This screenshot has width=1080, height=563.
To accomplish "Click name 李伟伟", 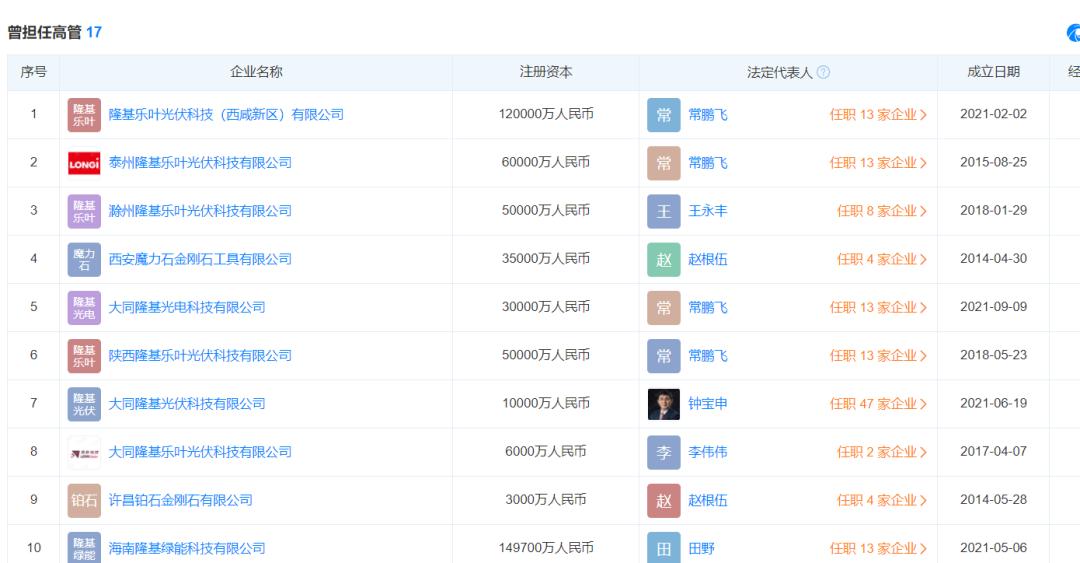I will point(708,452).
